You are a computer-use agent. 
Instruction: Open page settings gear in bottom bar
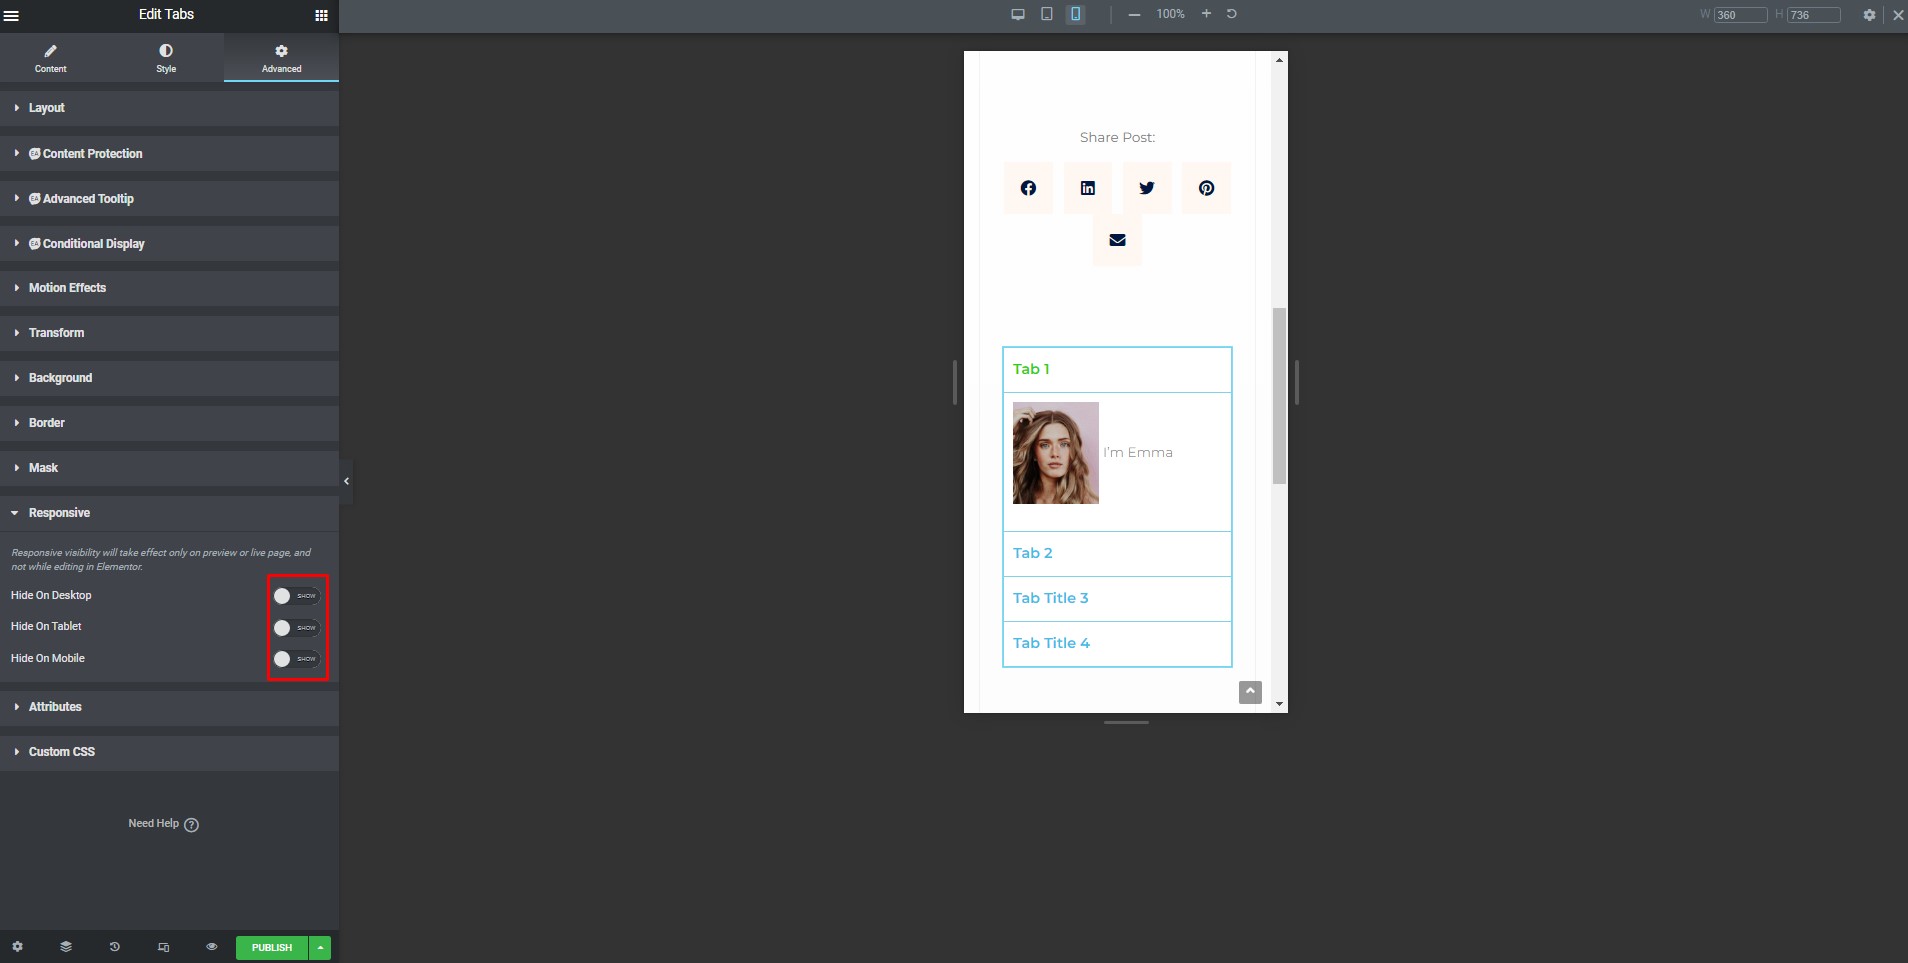click(17, 947)
